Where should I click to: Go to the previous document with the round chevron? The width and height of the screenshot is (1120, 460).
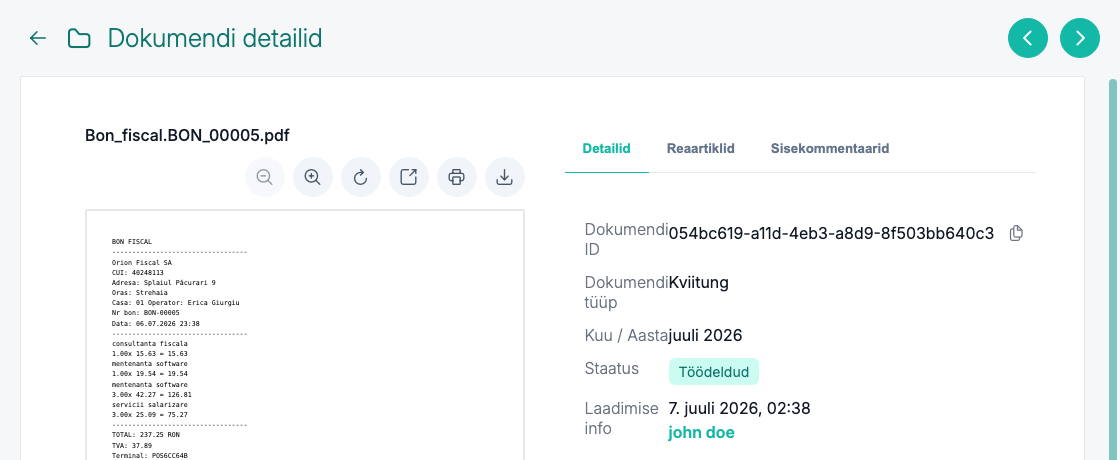1028,38
